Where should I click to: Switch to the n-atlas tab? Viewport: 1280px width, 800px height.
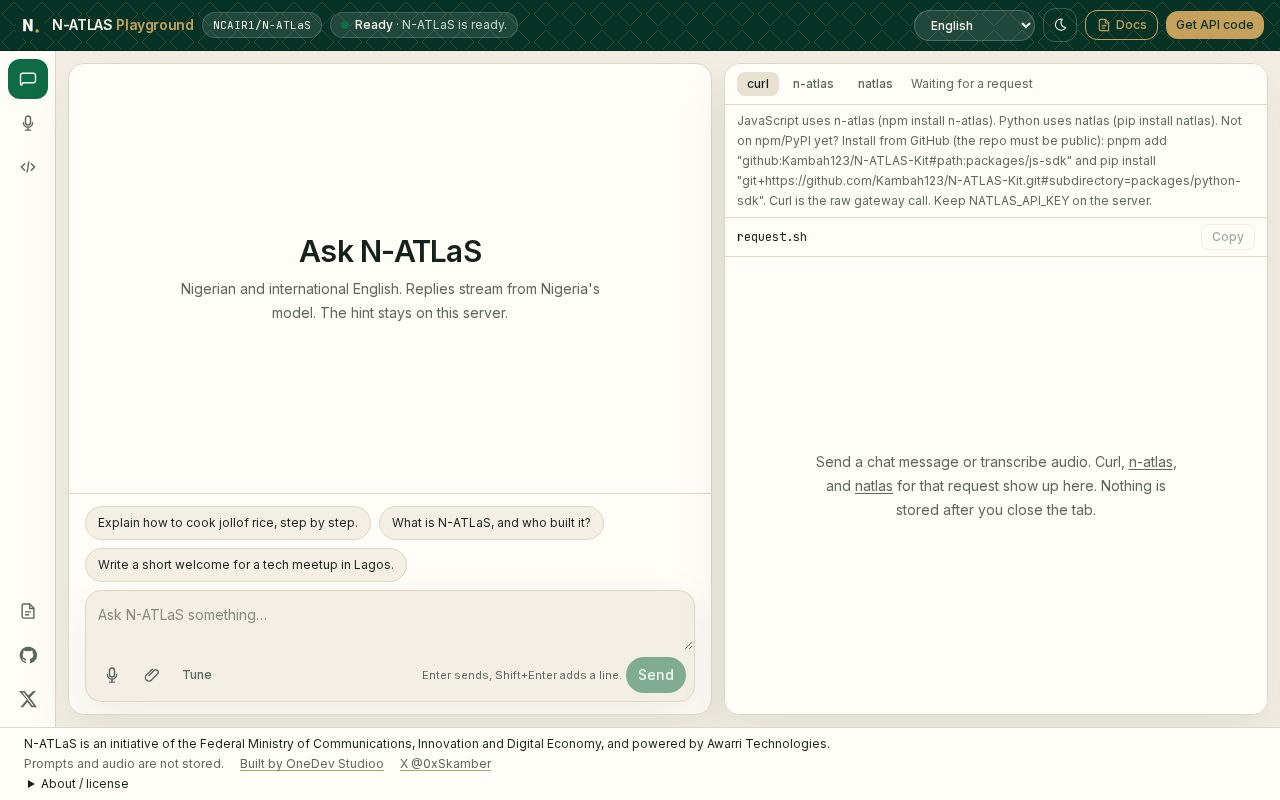(x=813, y=84)
